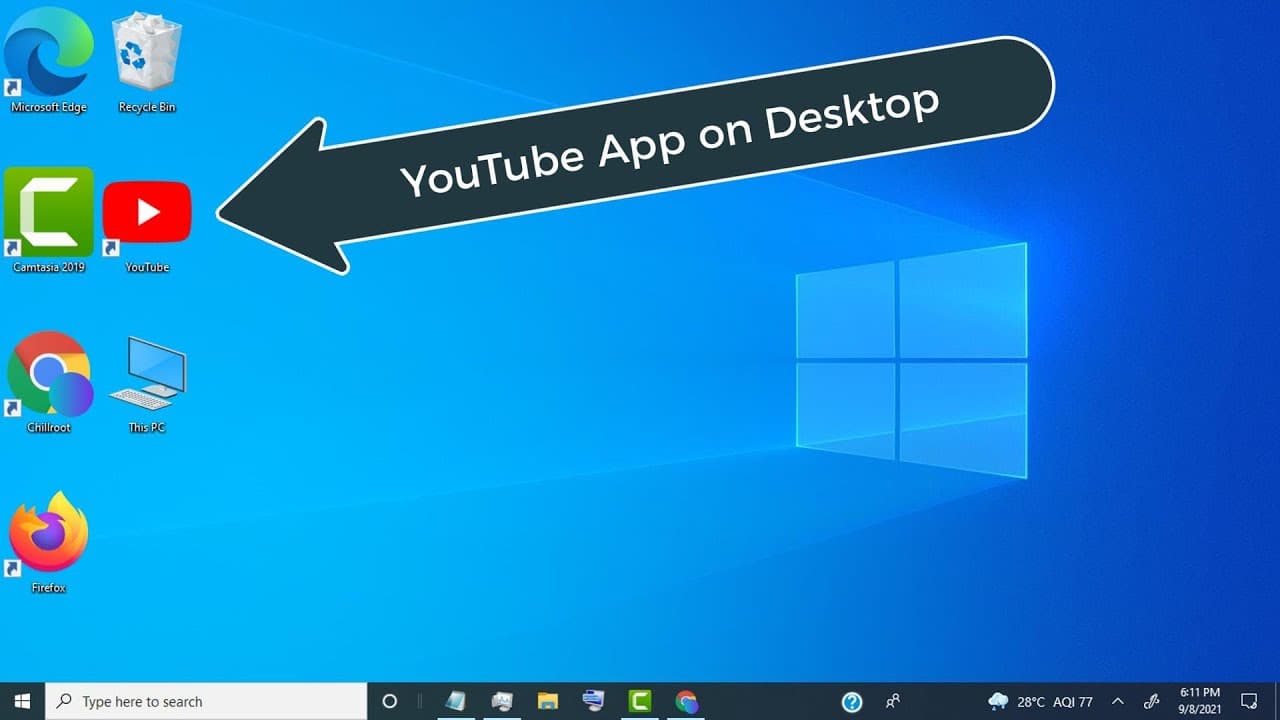Image resolution: width=1280 pixels, height=720 pixels.
Task: Open the clock showing 6:11 PM
Action: click(x=1200, y=701)
